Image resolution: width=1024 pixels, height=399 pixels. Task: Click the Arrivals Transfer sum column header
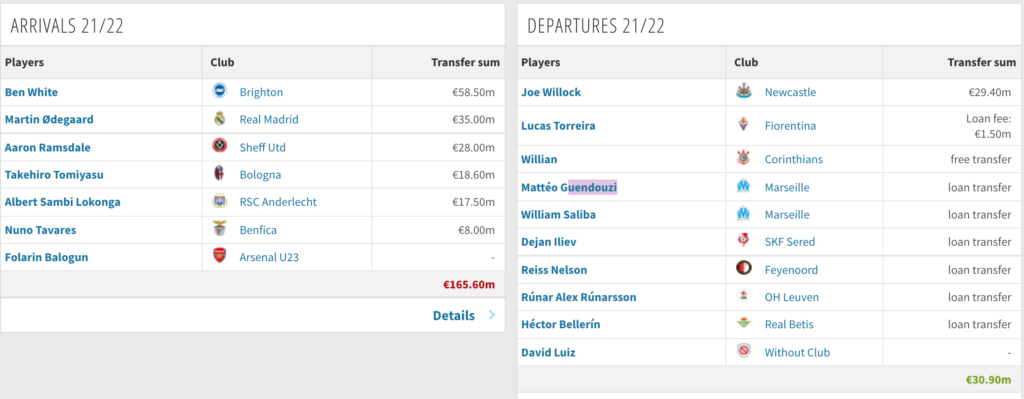coord(465,63)
